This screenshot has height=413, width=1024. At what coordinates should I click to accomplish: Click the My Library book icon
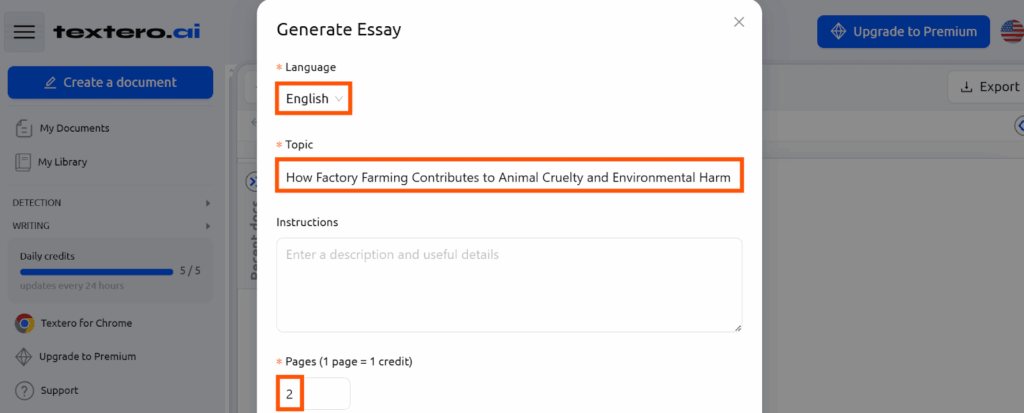(23, 162)
